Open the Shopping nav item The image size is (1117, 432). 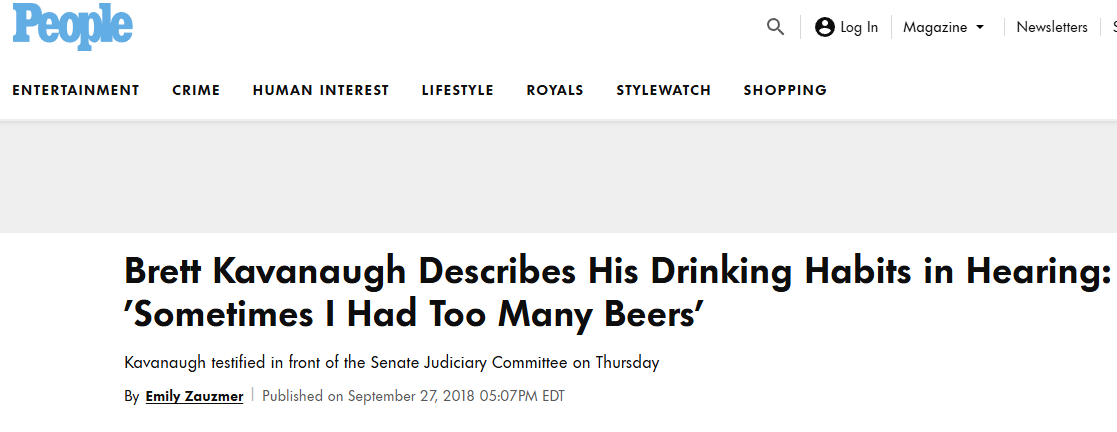(785, 90)
